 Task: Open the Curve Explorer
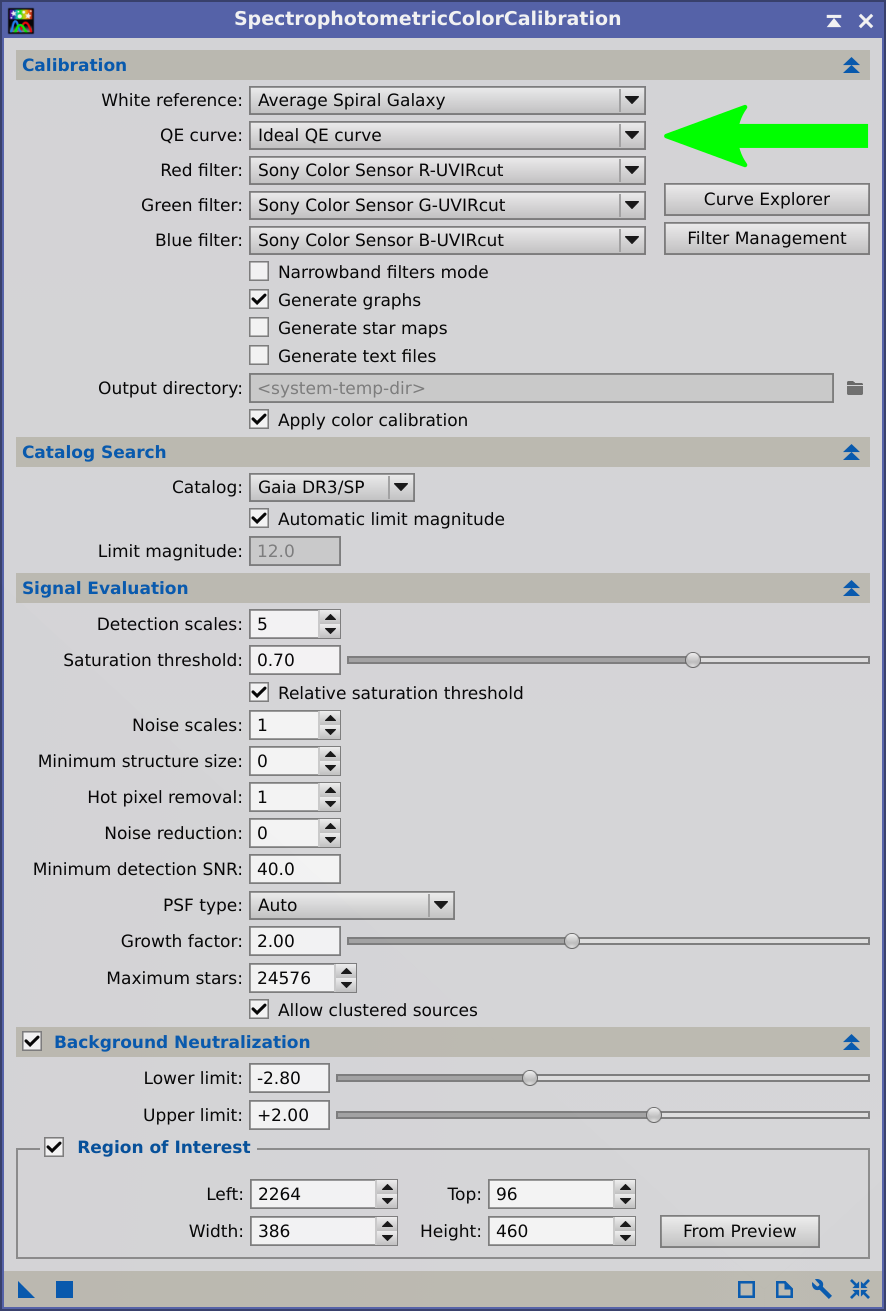(767, 199)
